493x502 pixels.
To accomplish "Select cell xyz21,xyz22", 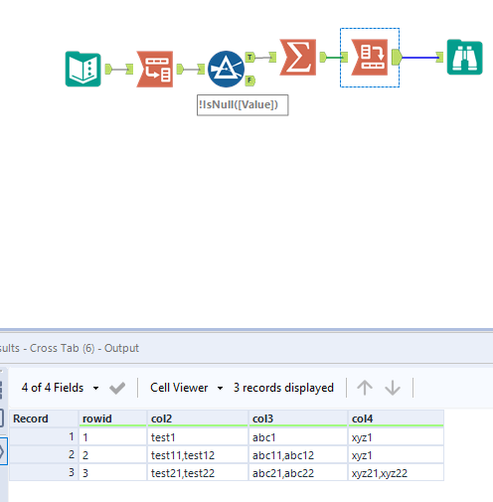I will tap(396, 473).
